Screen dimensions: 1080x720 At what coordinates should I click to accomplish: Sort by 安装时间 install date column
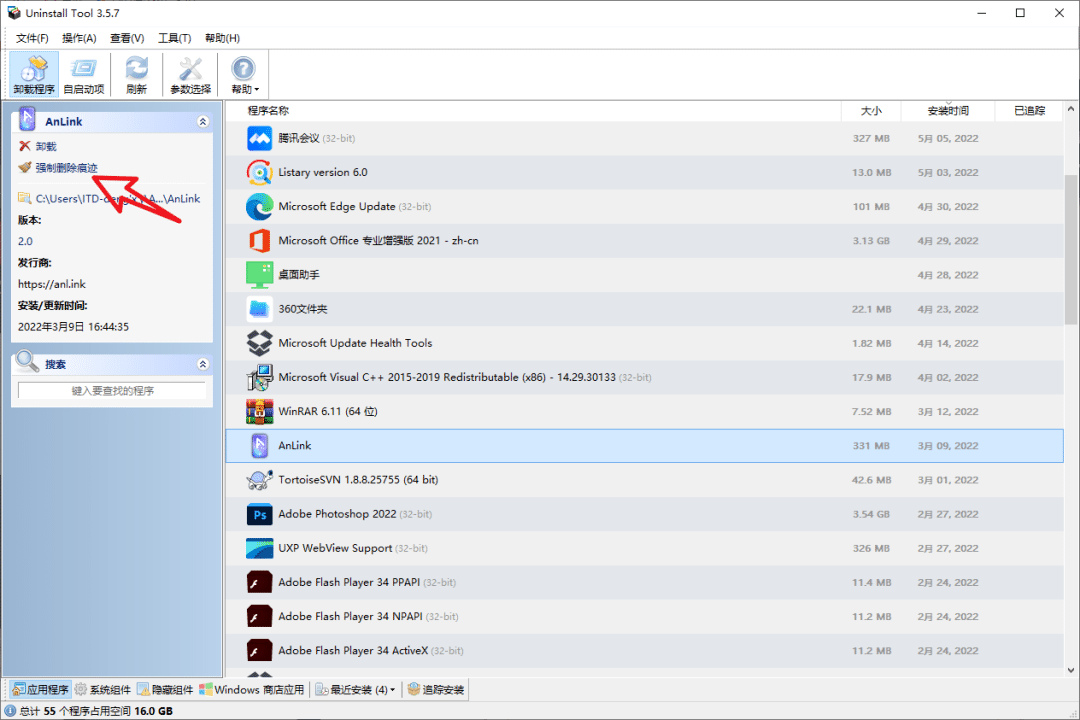948,110
